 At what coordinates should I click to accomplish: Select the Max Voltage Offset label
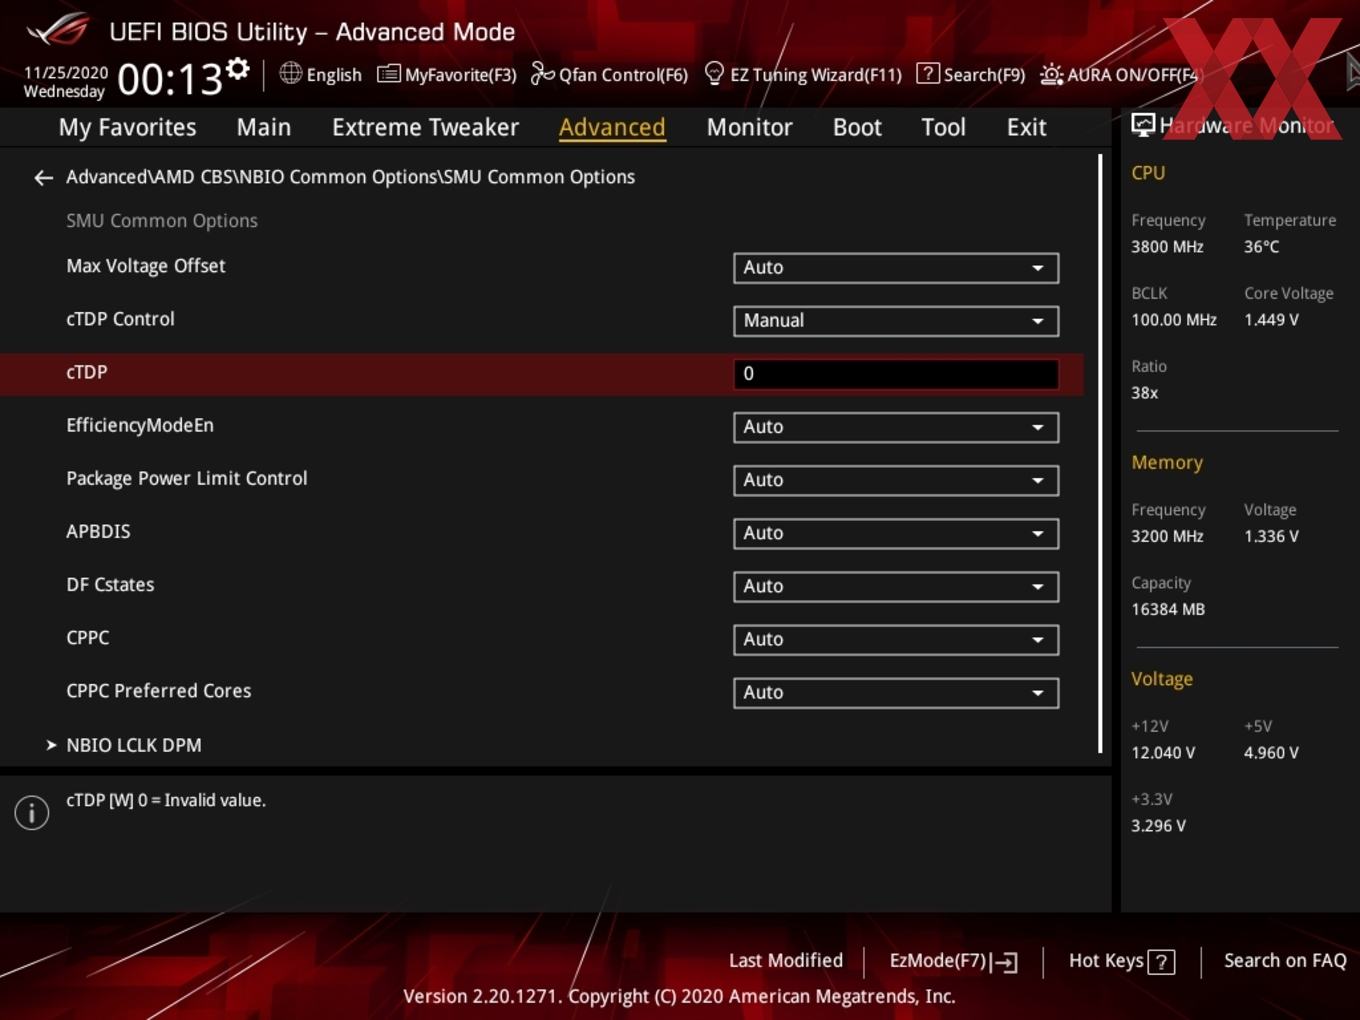click(x=146, y=266)
